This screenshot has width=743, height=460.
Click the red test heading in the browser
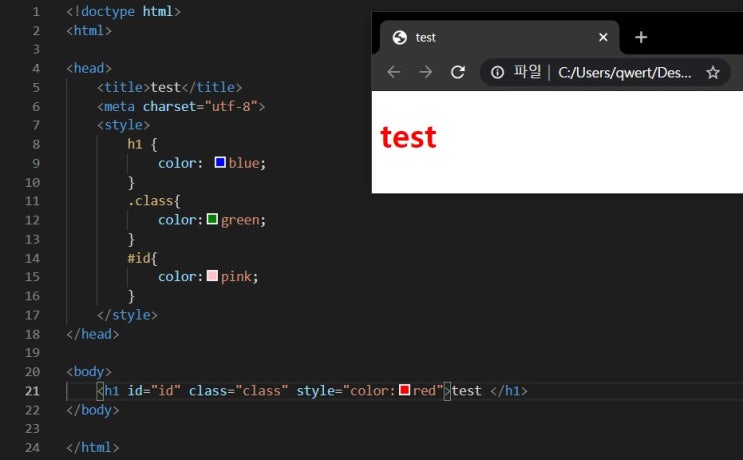coord(408,137)
